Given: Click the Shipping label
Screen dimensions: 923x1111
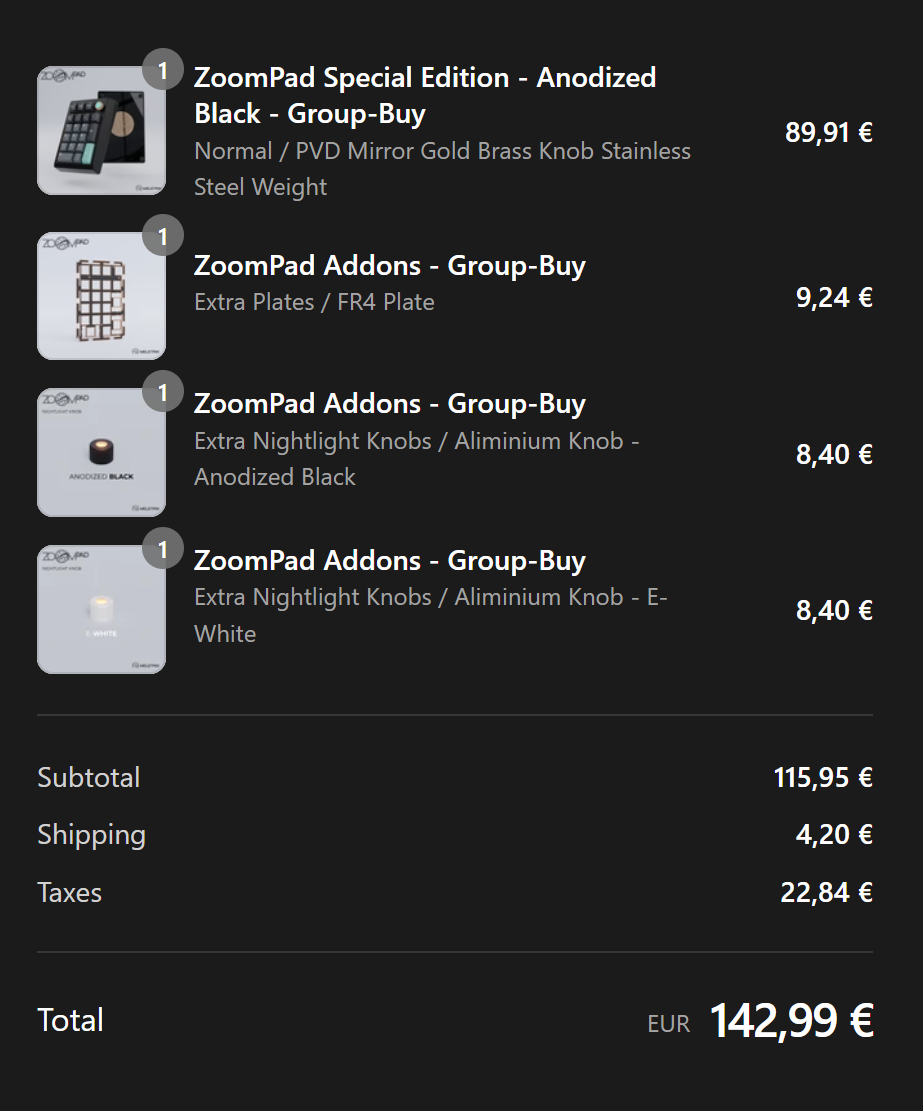Looking at the screenshot, I should click(x=91, y=835).
